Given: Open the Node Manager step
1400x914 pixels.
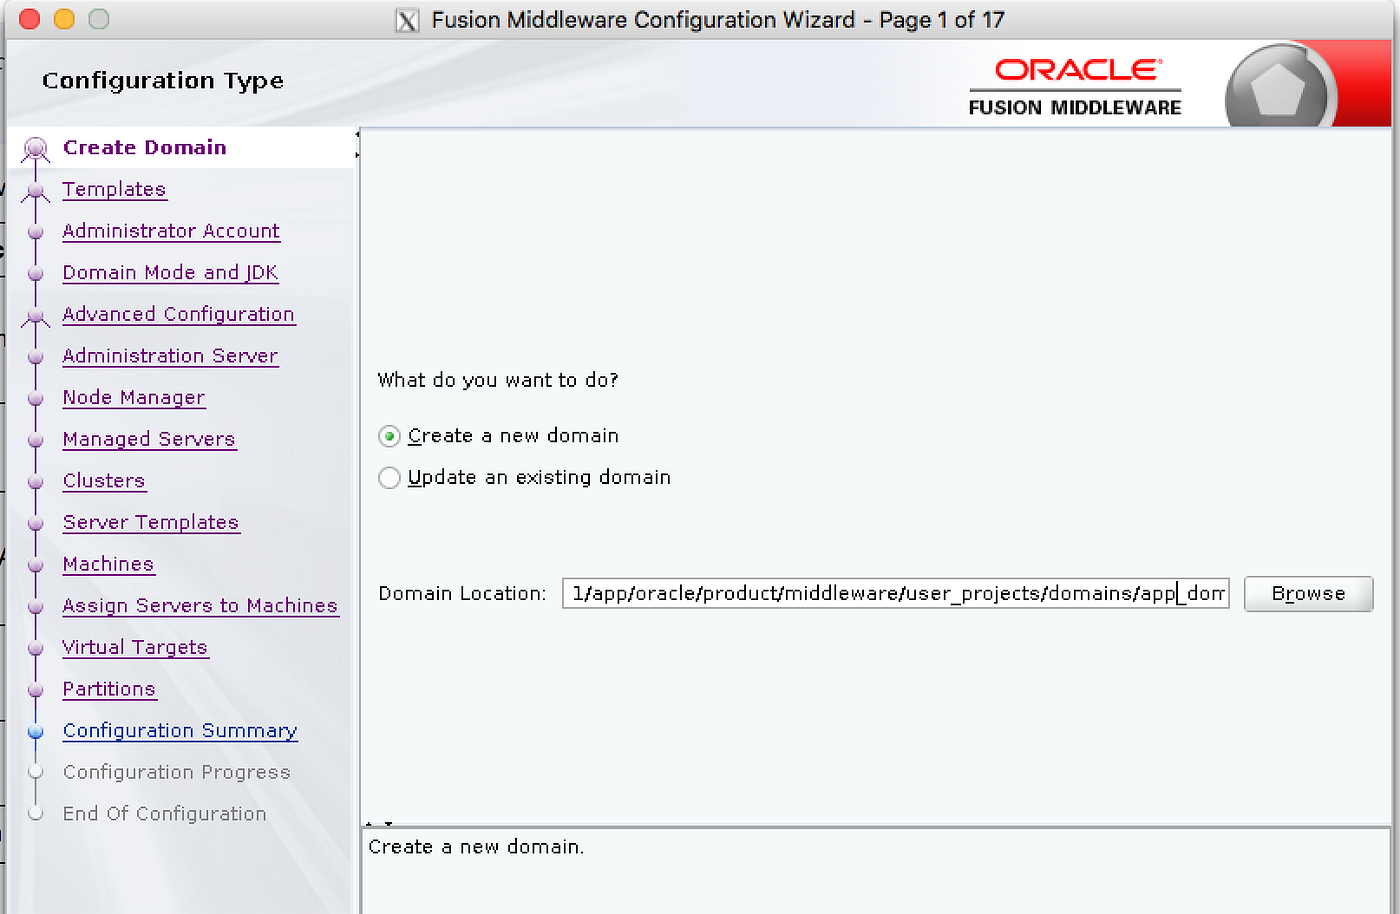Looking at the screenshot, I should 133,397.
